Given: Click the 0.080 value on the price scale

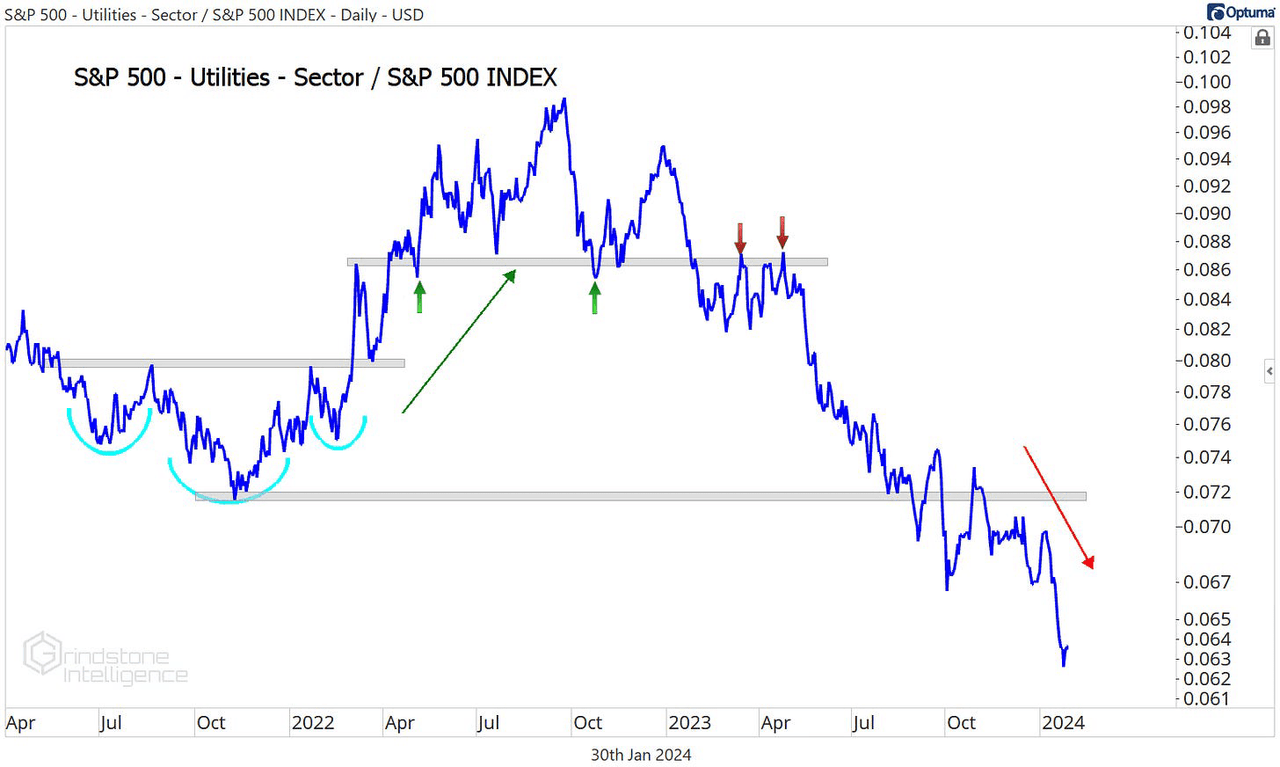Looking at the screenshot, I should pos(1207,360).
